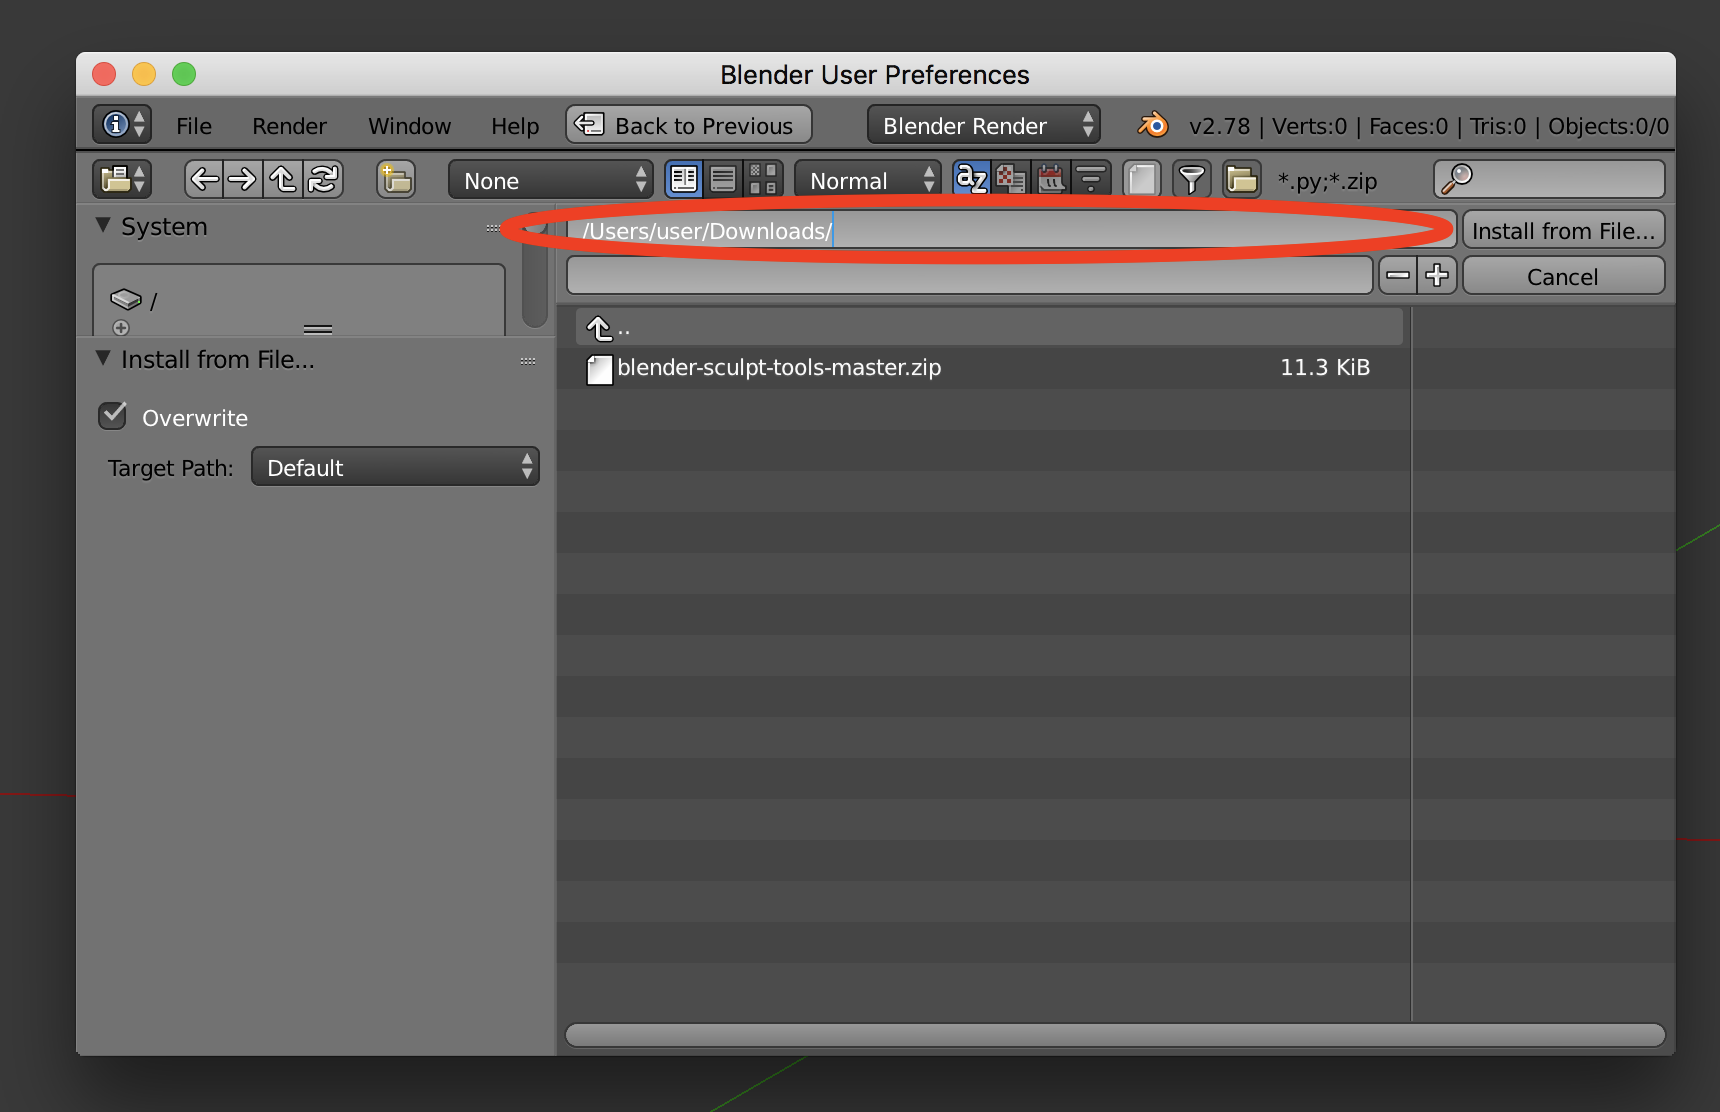Open the Normal thumbnail size dropdown
This screenshot has height=1112, width=1720.
point(868,180)
